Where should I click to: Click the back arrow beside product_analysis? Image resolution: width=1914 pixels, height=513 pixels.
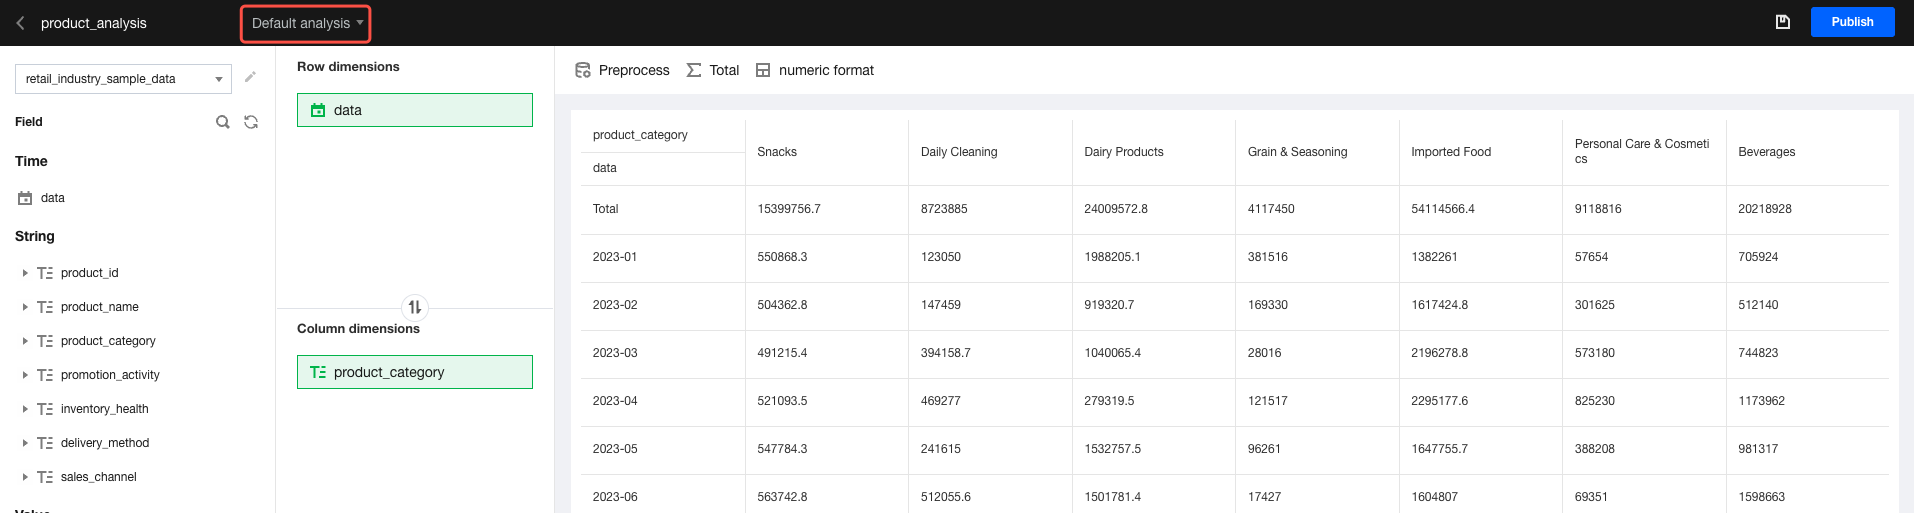pos(20,23)
